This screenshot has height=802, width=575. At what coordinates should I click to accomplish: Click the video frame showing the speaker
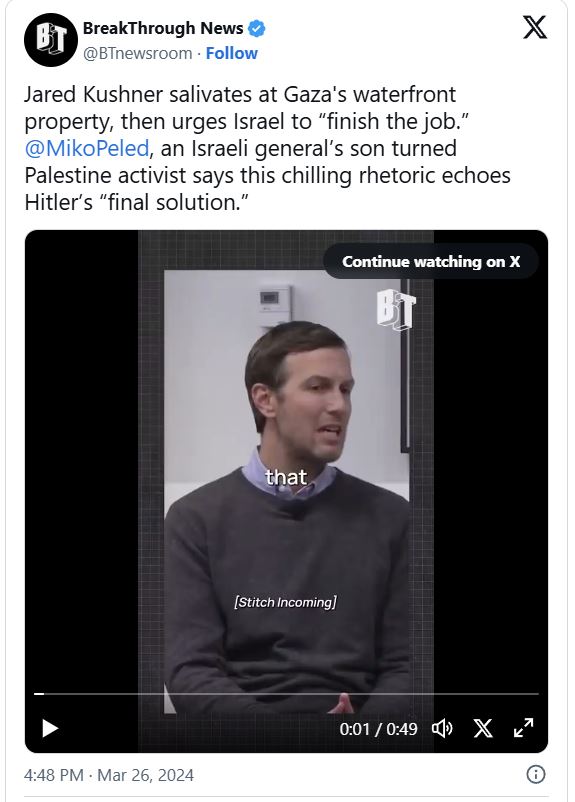pyautogui.click(x=286, y=491)
